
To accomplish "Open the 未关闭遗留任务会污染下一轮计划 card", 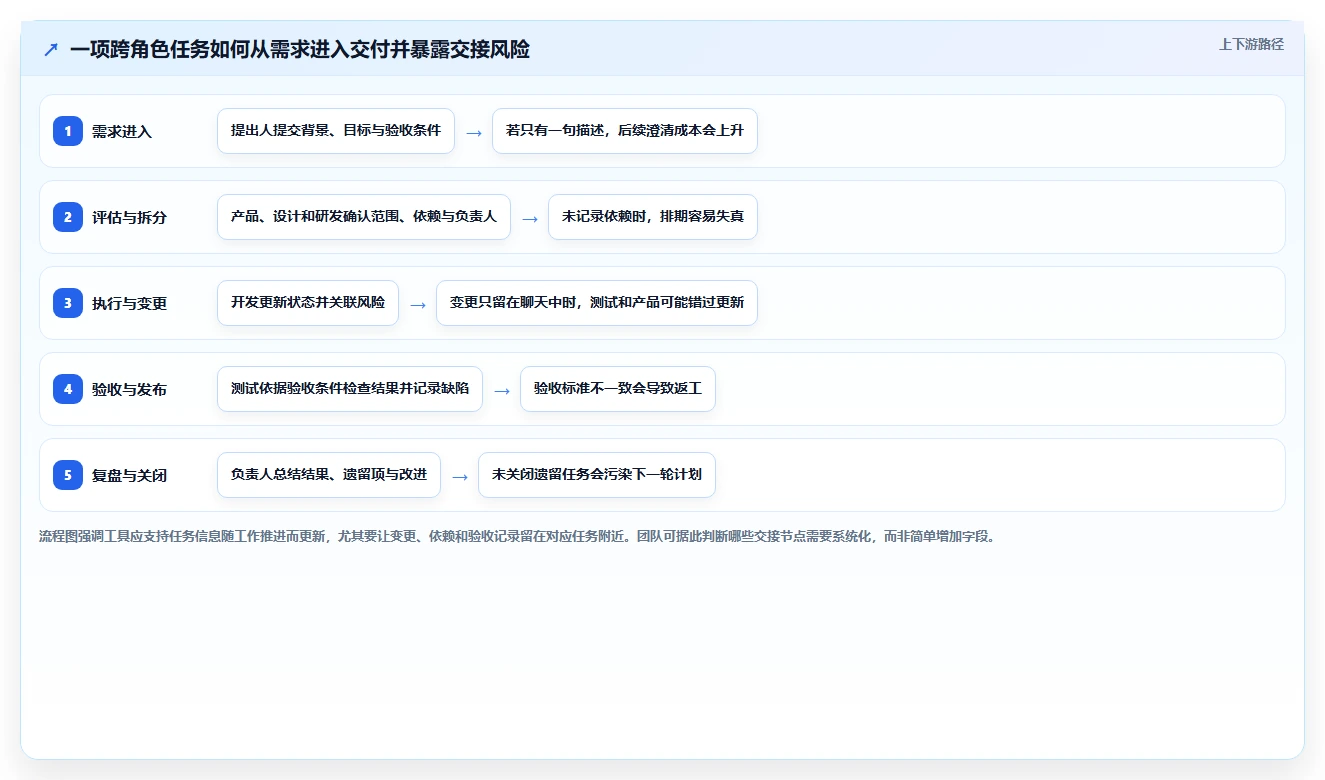I will 597,475.
